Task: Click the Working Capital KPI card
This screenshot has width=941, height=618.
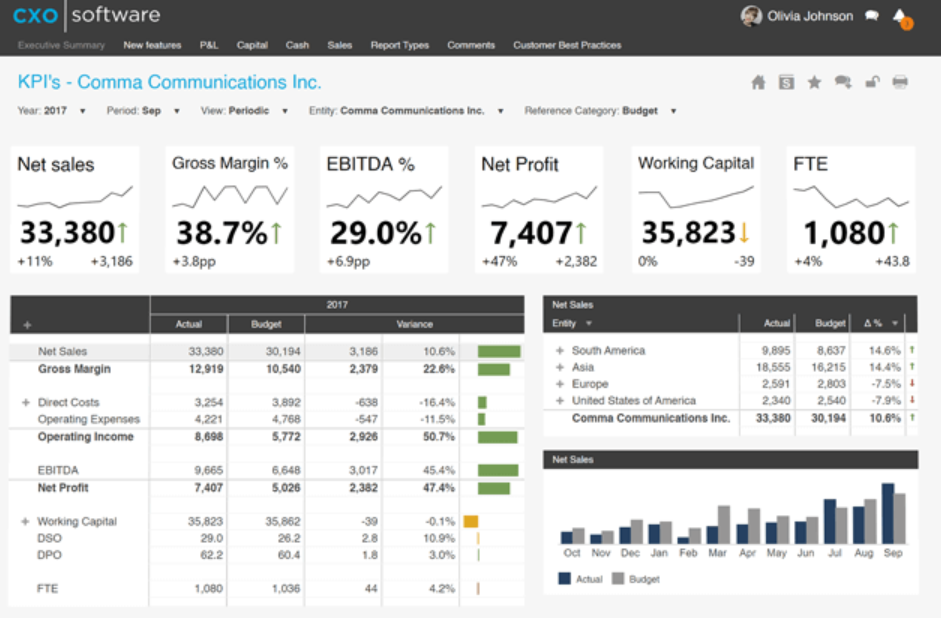Action: pos(696,210)
